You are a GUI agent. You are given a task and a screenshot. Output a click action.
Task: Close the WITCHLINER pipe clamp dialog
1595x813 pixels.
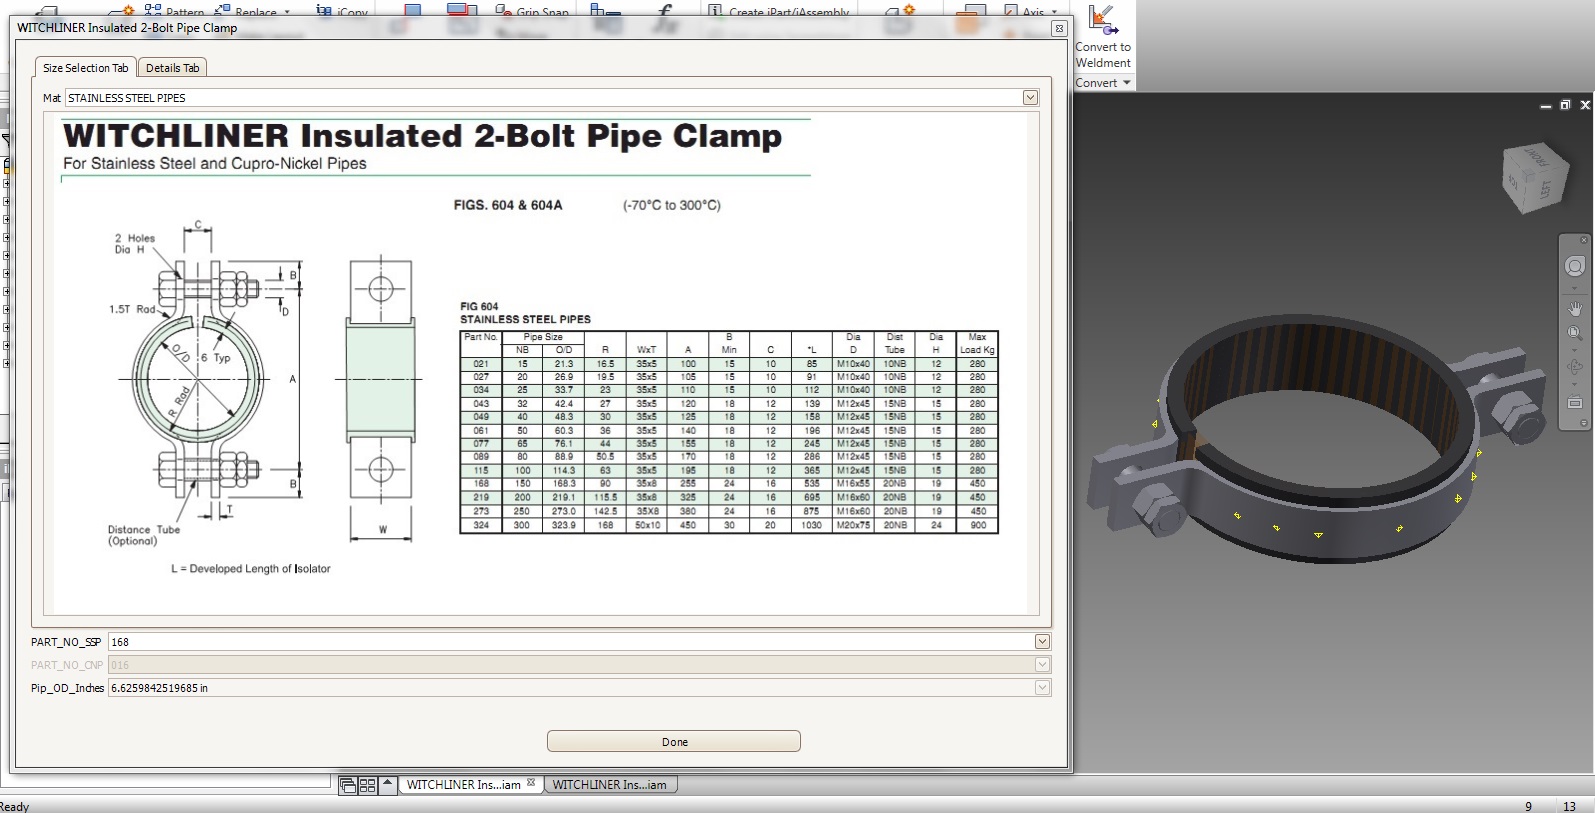pyautogui.click(x=1059, y=28)
